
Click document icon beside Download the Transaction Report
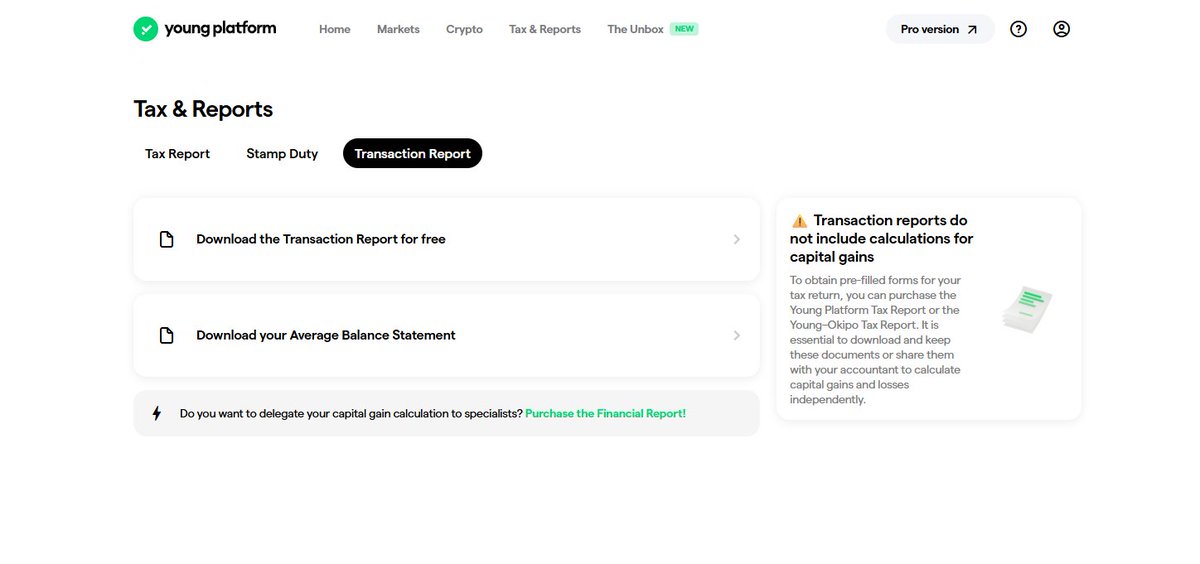point(167,239)
